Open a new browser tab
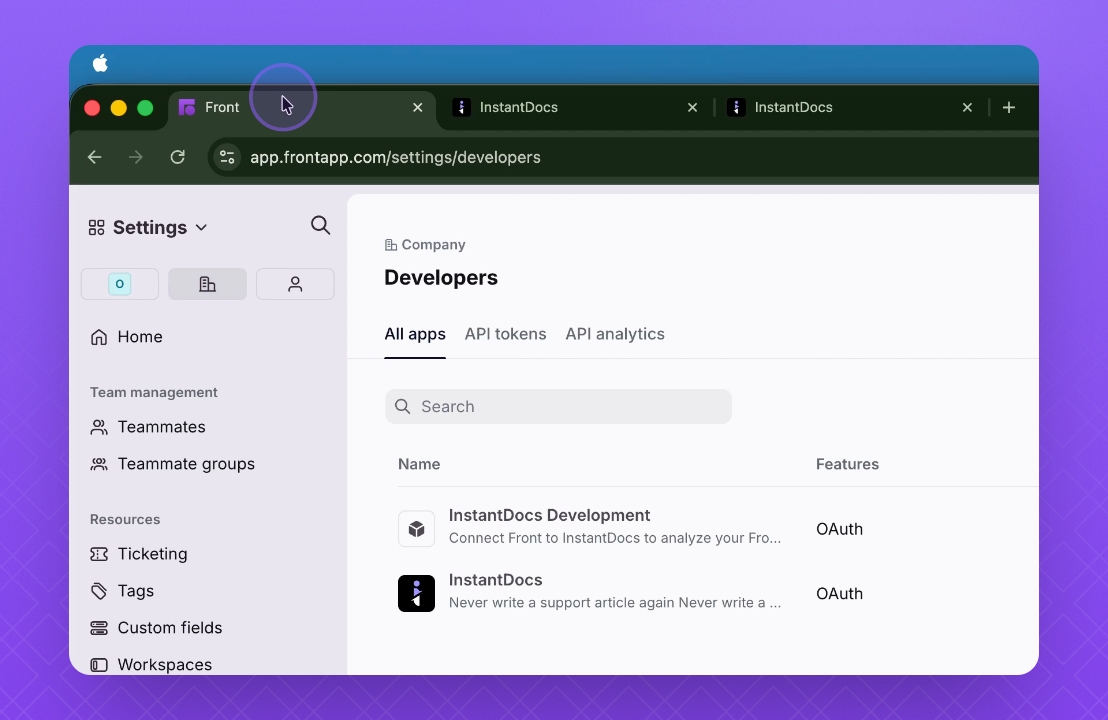 1009,107
